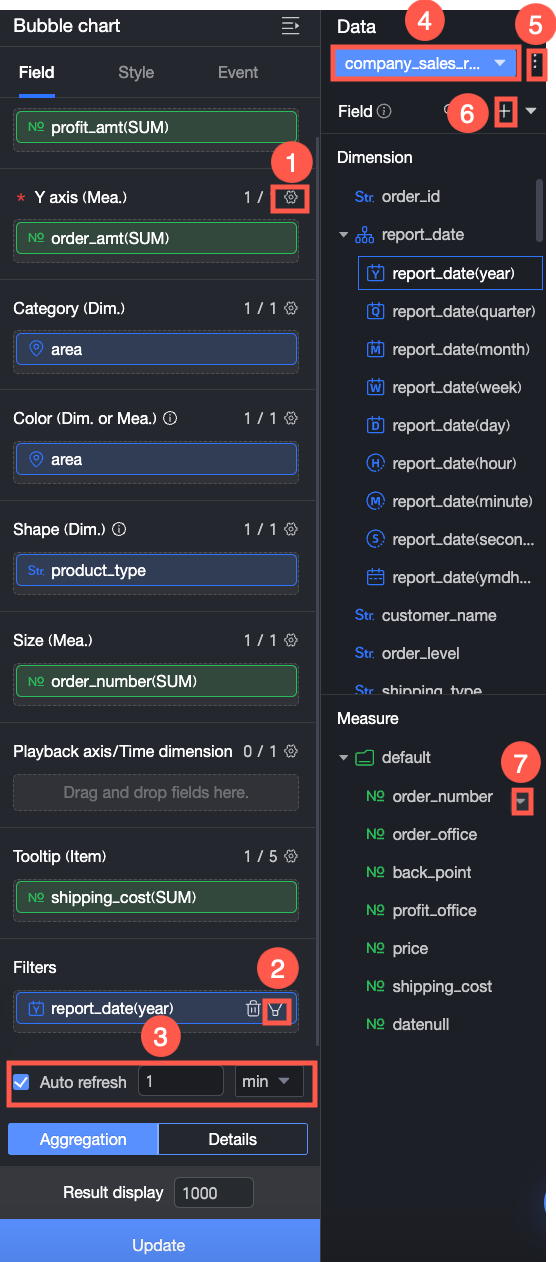Click the Result display input field
Image resolution: width=556 pixels, height=1262 pixels.
point(214,1193)
